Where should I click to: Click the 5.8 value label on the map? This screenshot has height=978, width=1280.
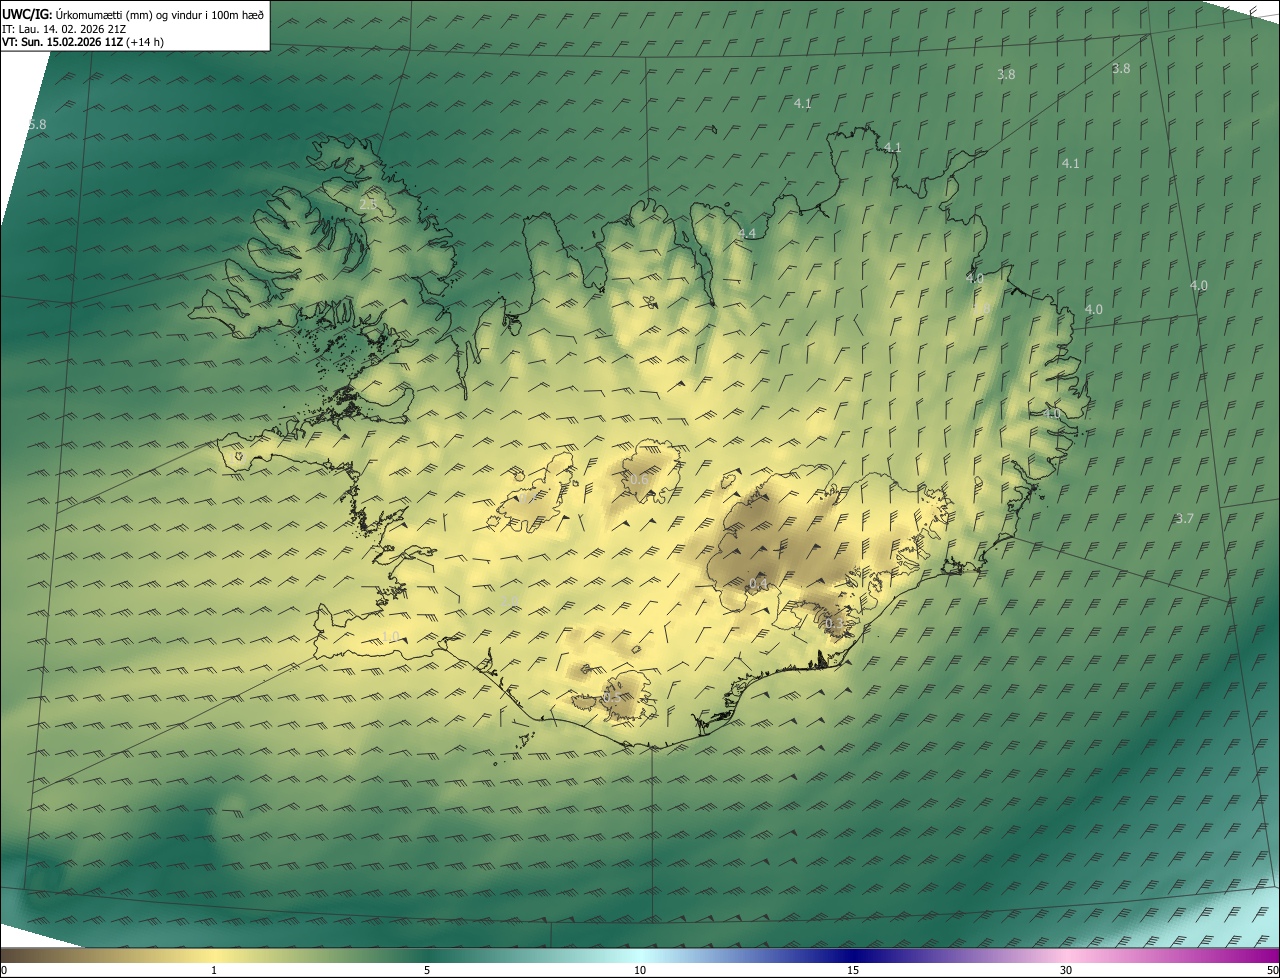pos(37,124)
